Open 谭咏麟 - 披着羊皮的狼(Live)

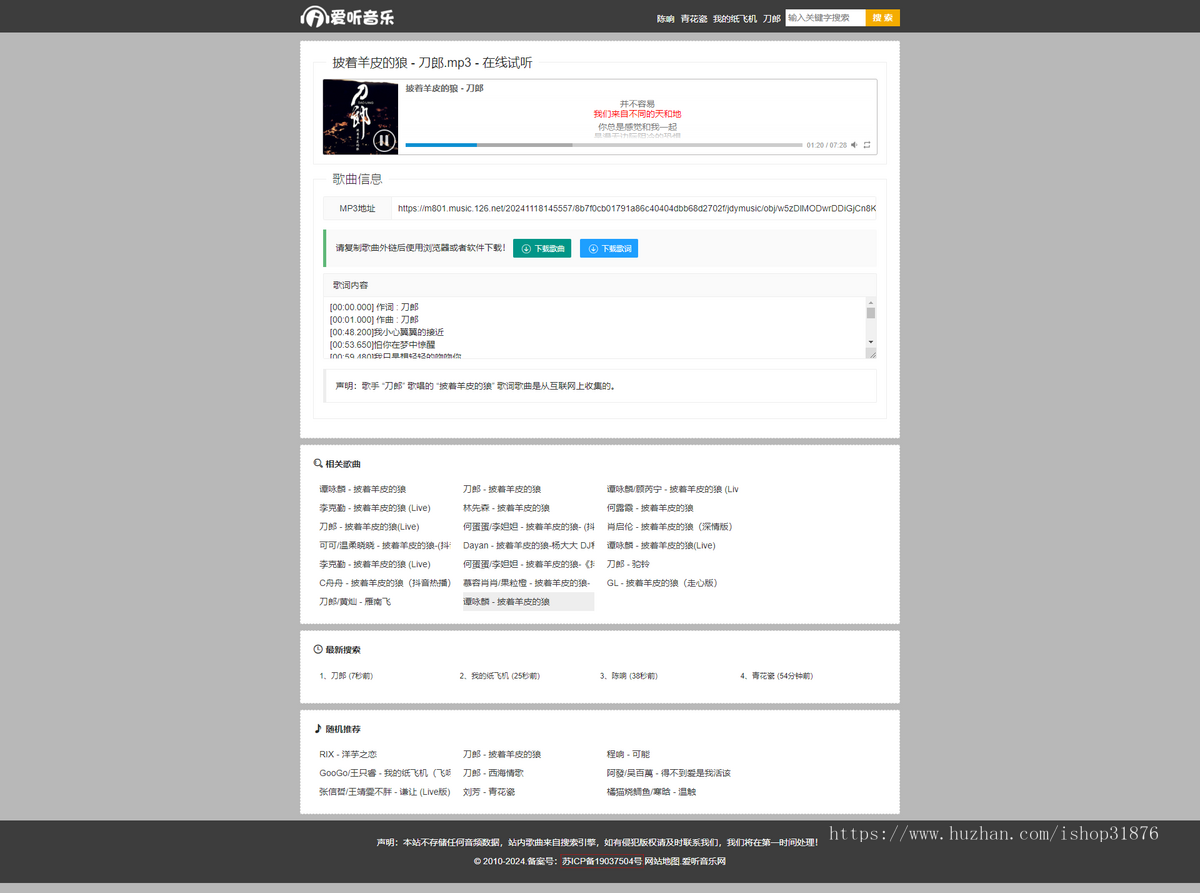pos(661,545)
